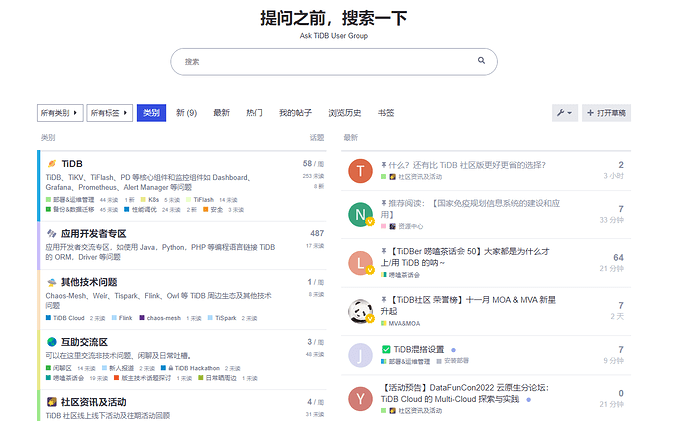
Task: Click the 打开草稿 button
Action: click(606, 113)
